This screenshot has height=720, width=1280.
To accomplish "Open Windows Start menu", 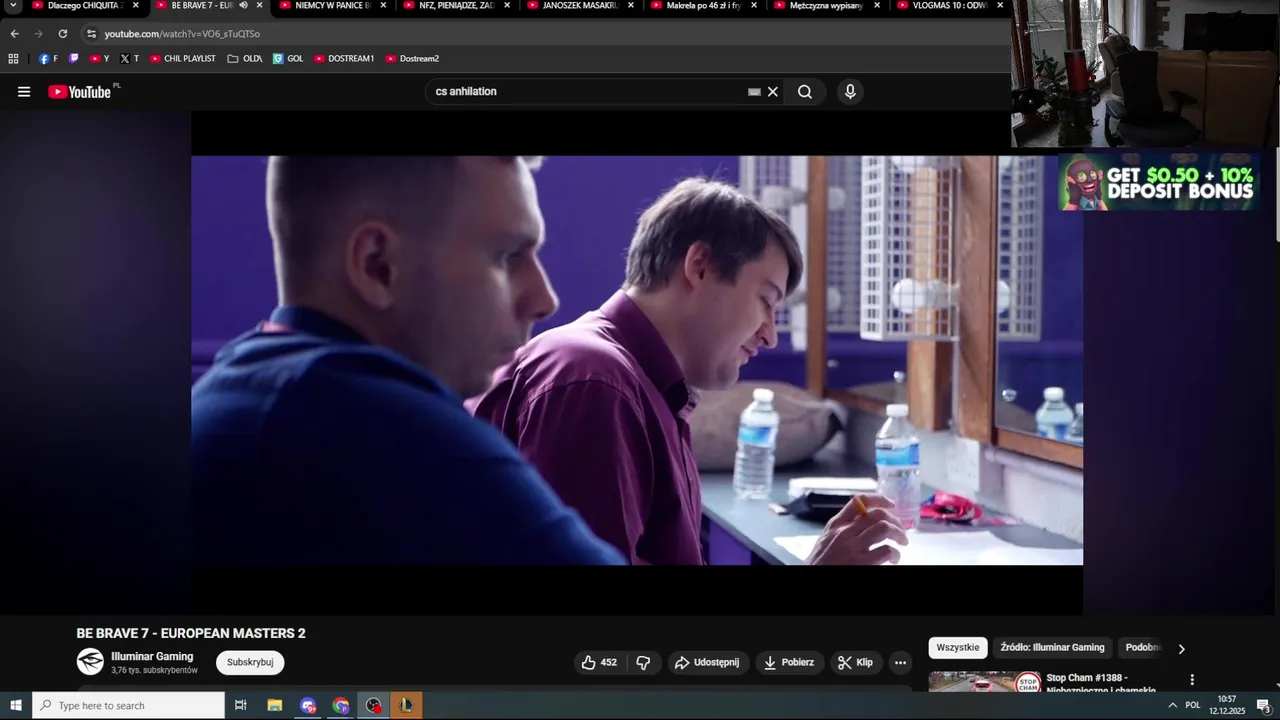I will (x=15, y=705).
